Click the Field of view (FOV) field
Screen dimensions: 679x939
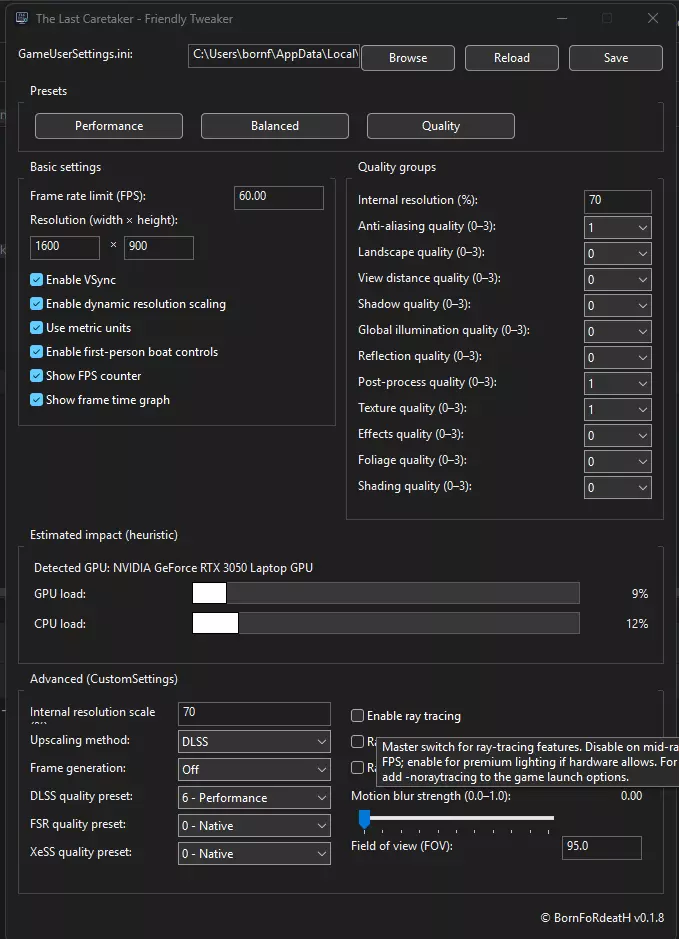[x=601, y=848]
